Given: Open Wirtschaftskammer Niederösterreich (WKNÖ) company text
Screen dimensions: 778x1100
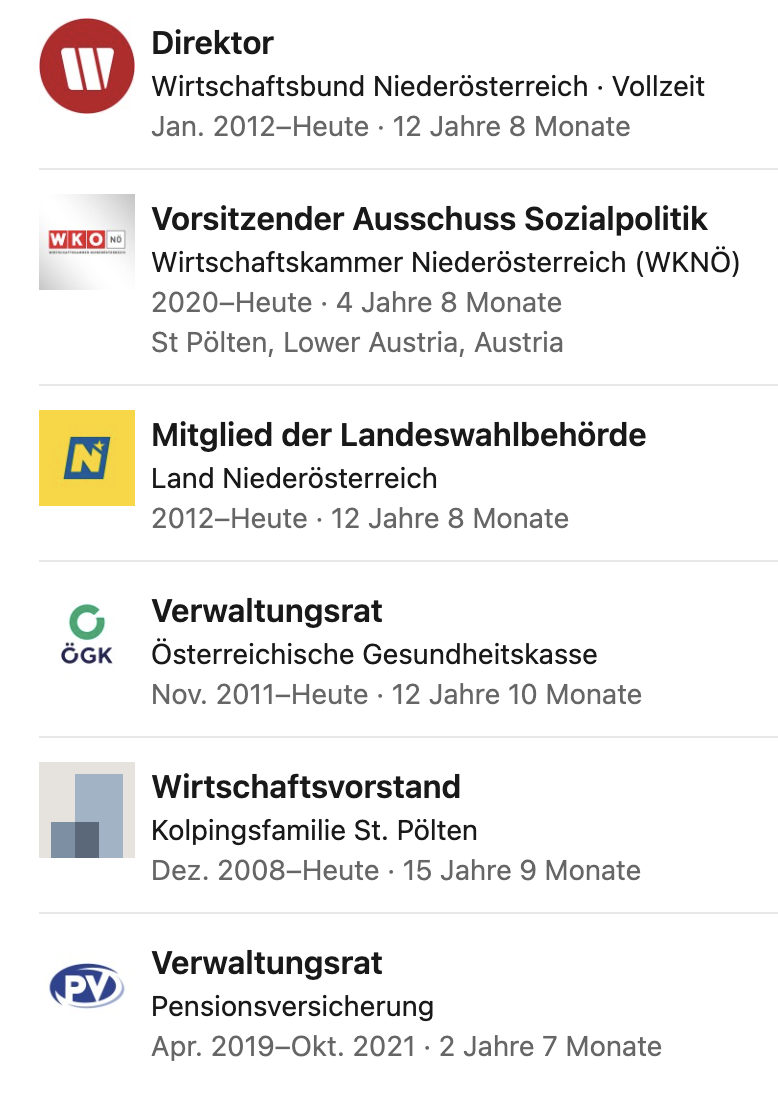Looking at the screenshot, I should [x=445, y=262].
